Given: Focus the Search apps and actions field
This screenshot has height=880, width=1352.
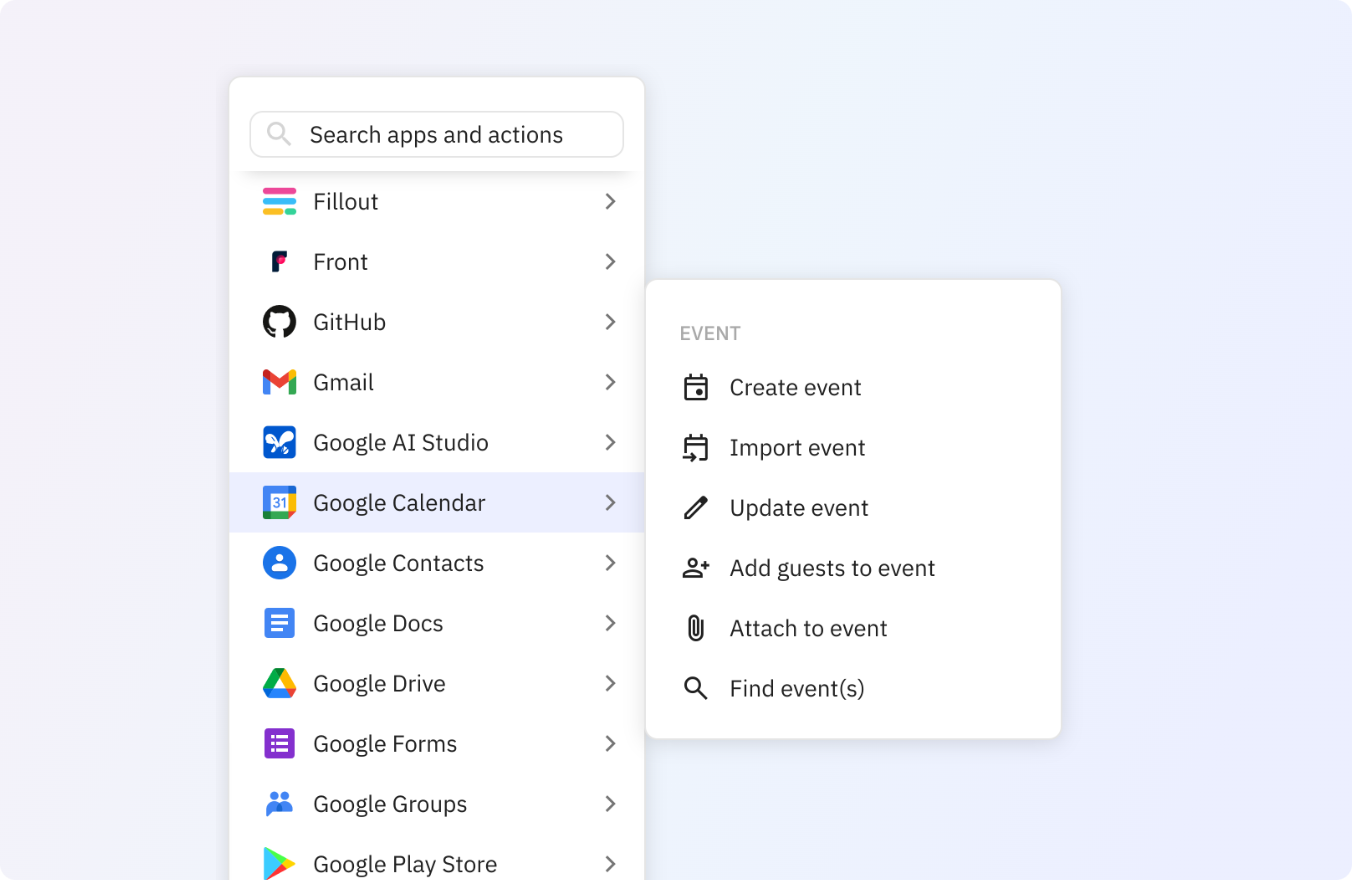Looking at the screenshot, I should [437, 134].
